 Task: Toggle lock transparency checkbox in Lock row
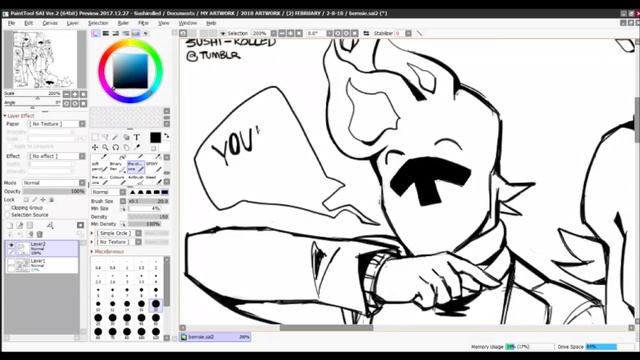(26, 200)
